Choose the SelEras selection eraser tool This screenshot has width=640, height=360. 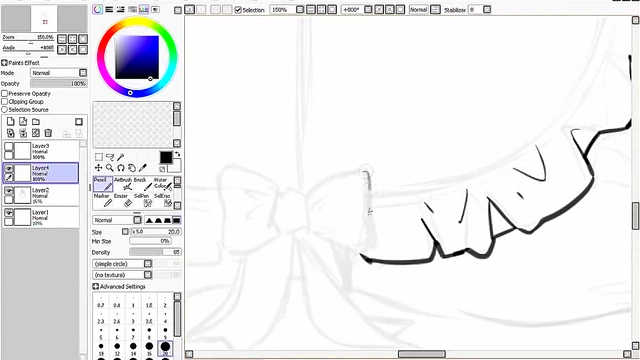tap(163, 200)
